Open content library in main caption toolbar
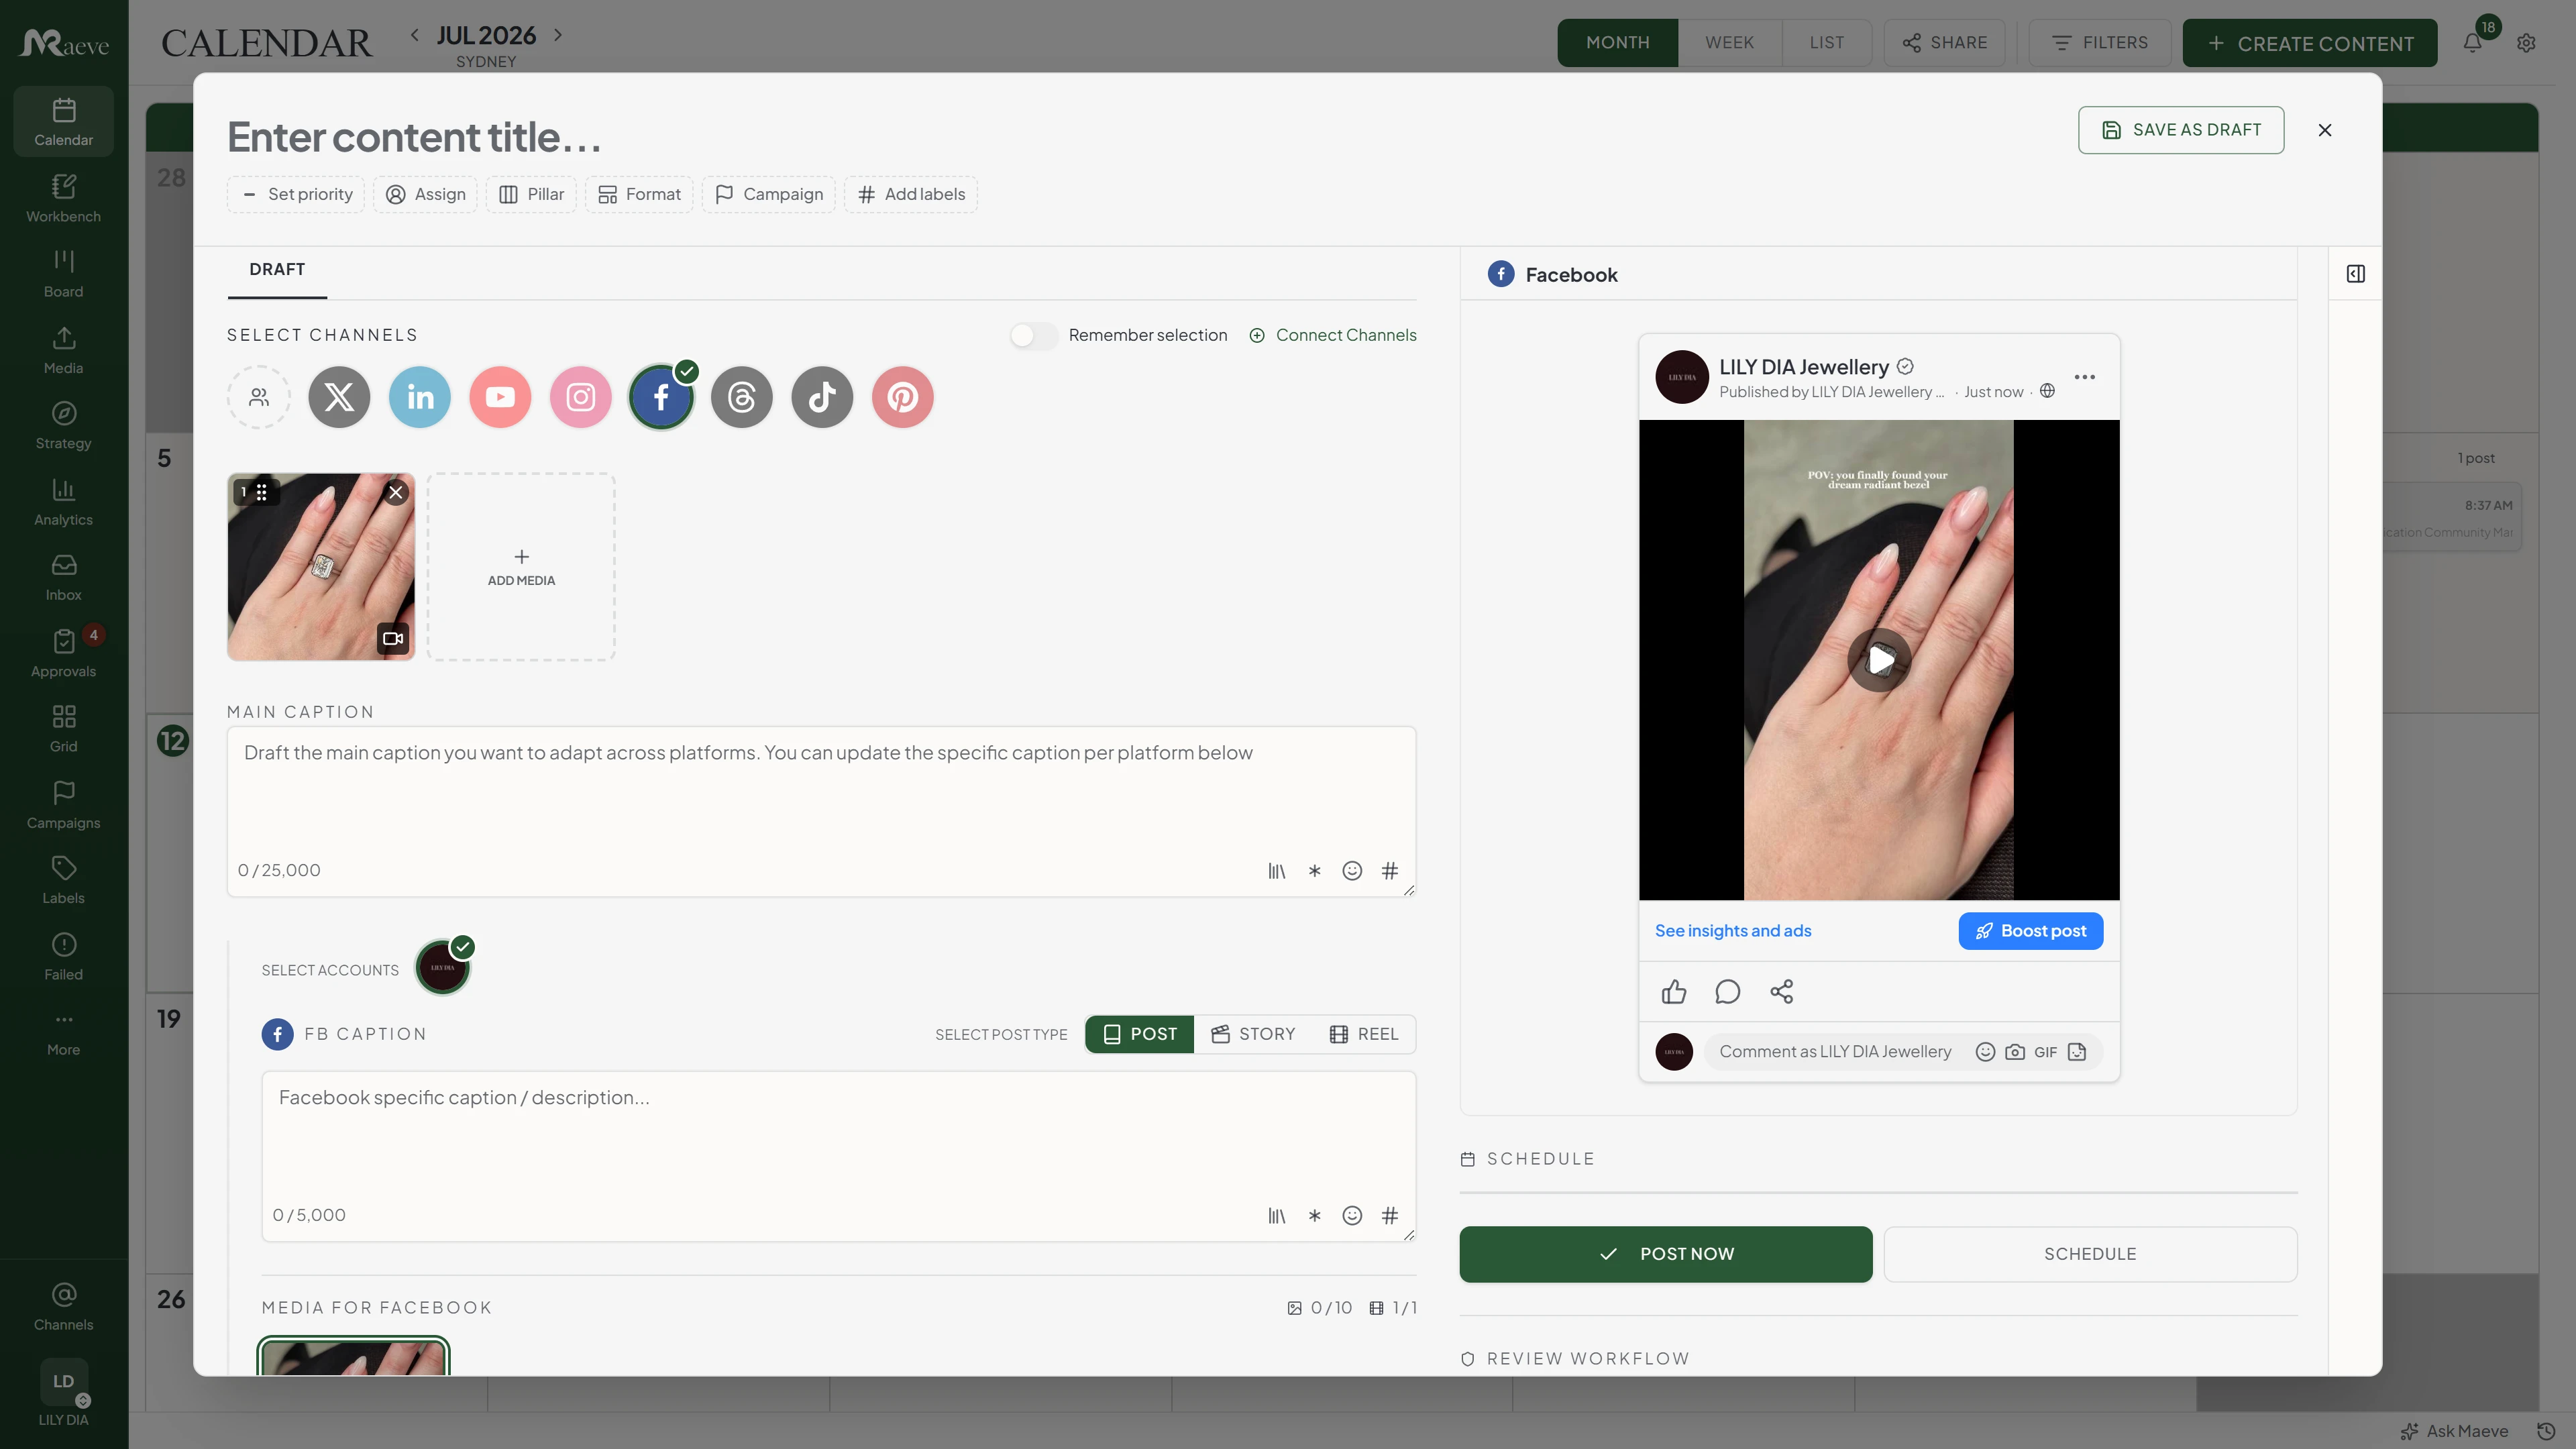Image resolution: width=2576 pixels, height=1449 pixels. [1276, 871]
